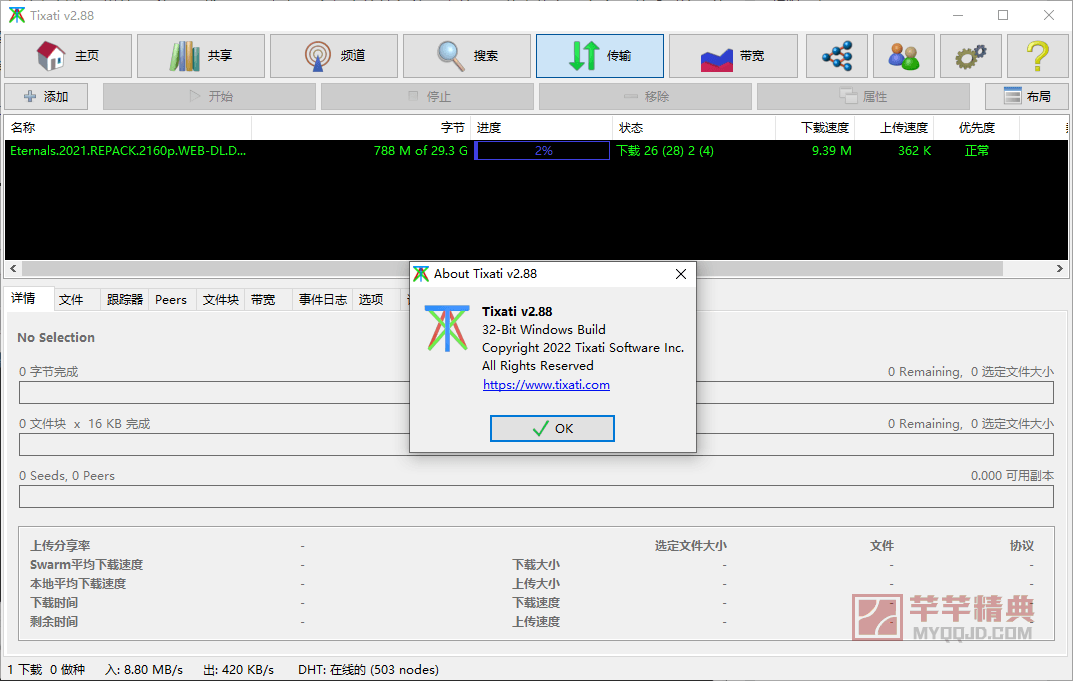Screen dimensions: 1073x681
Task: Click the Seeds and Peers availability bar
Action: click(536, 496)
